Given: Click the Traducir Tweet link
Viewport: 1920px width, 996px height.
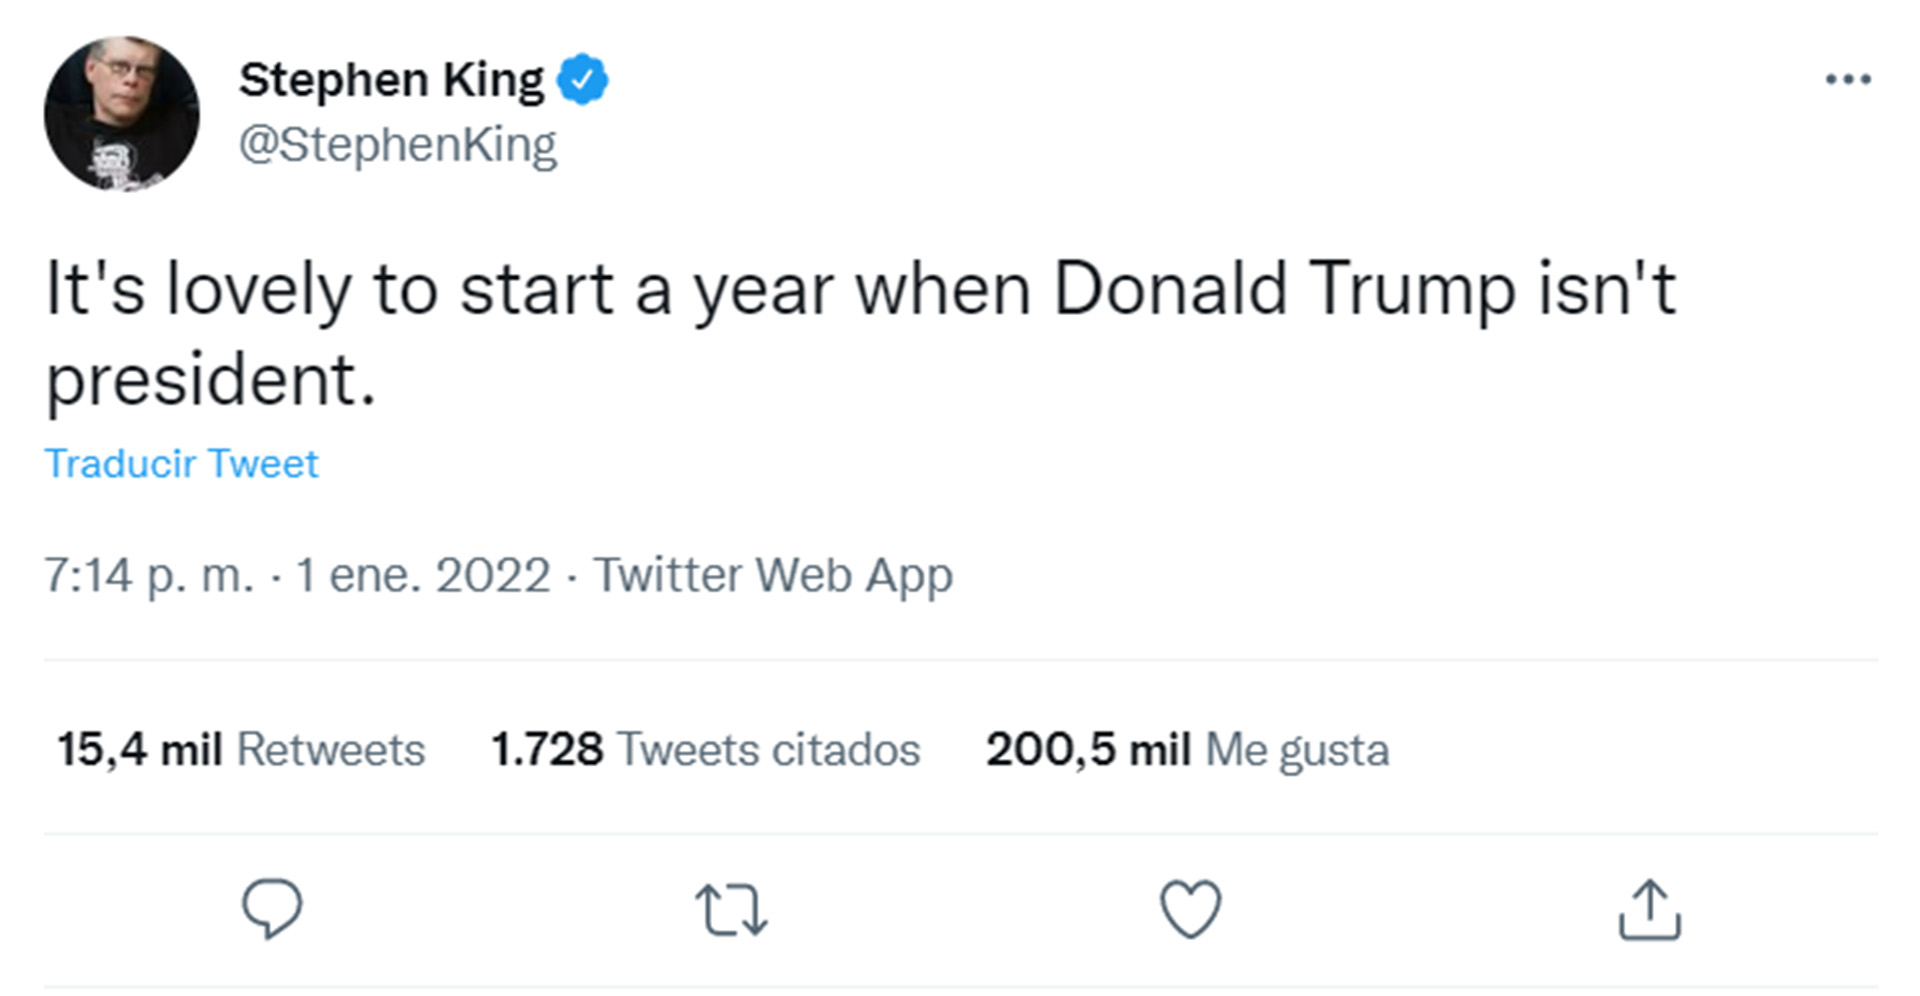Looking at the screenshot, I should tap(181, 464).
